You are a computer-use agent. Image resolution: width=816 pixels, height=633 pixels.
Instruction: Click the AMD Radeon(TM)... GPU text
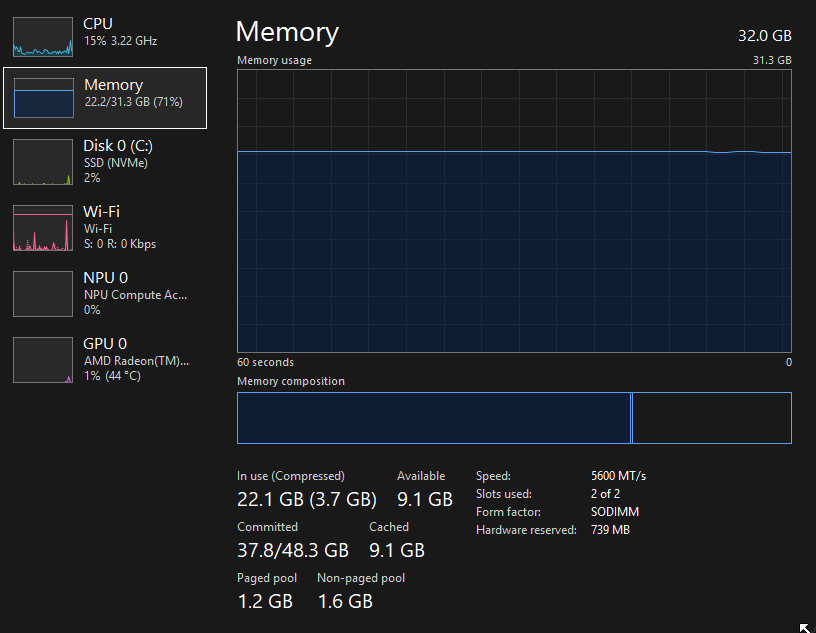(136, 361)
